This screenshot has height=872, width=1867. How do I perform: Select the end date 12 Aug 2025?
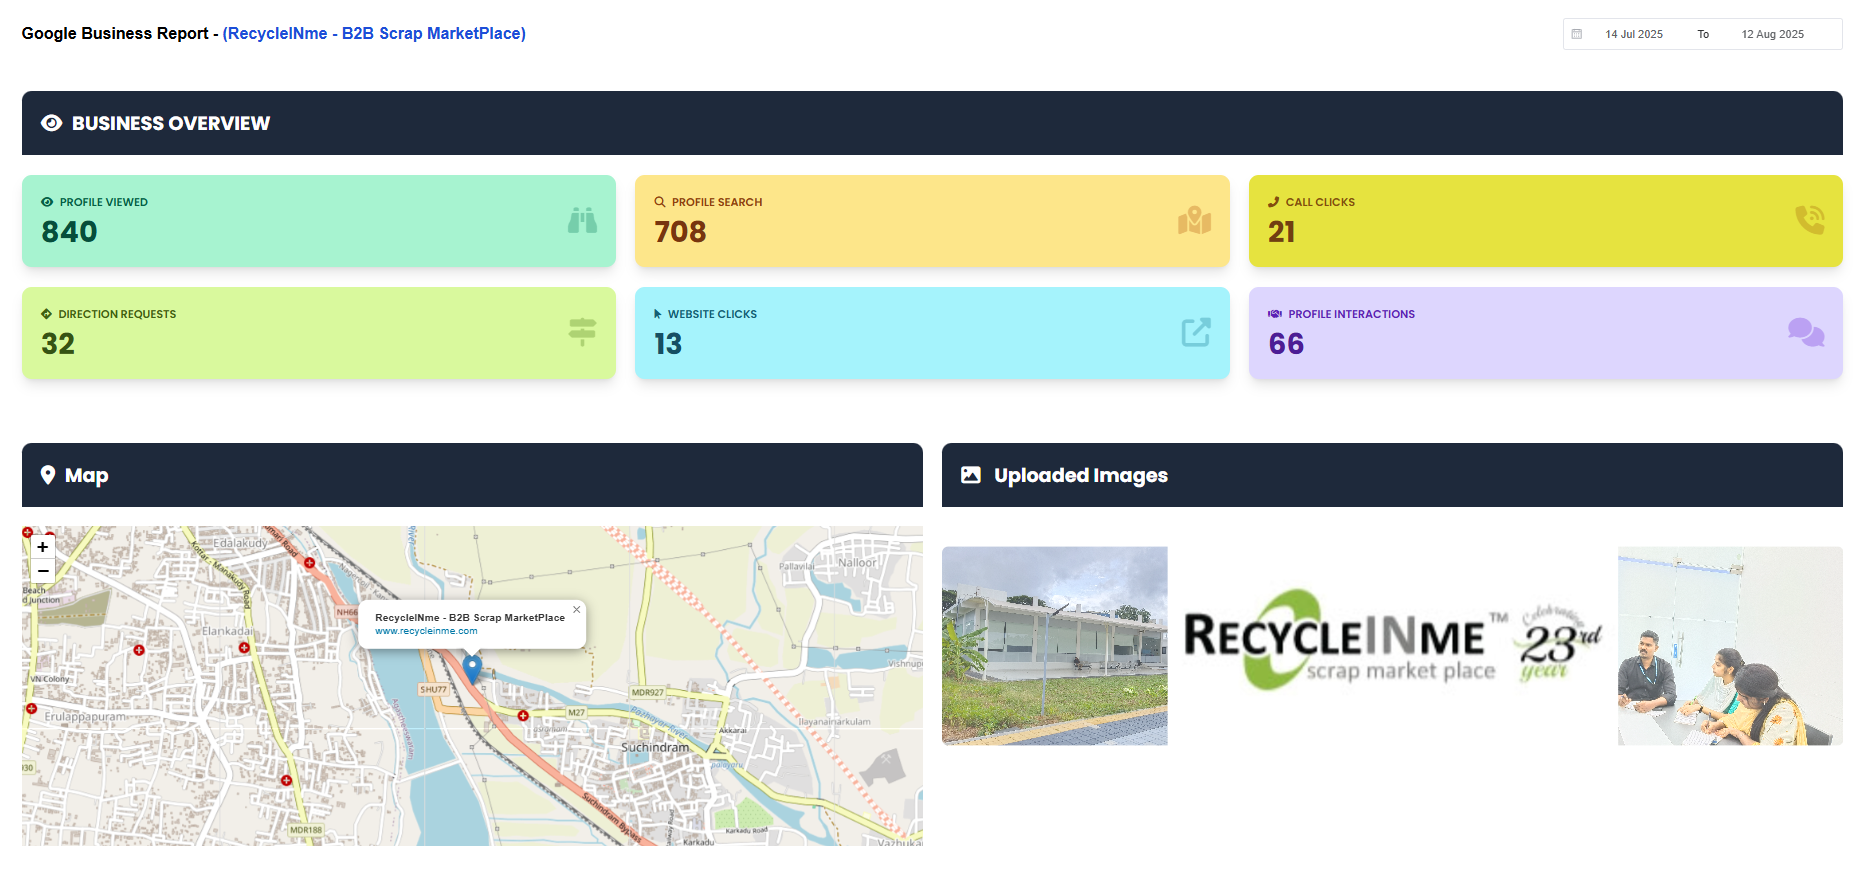pyautogui.click(x=1773, y=34)
